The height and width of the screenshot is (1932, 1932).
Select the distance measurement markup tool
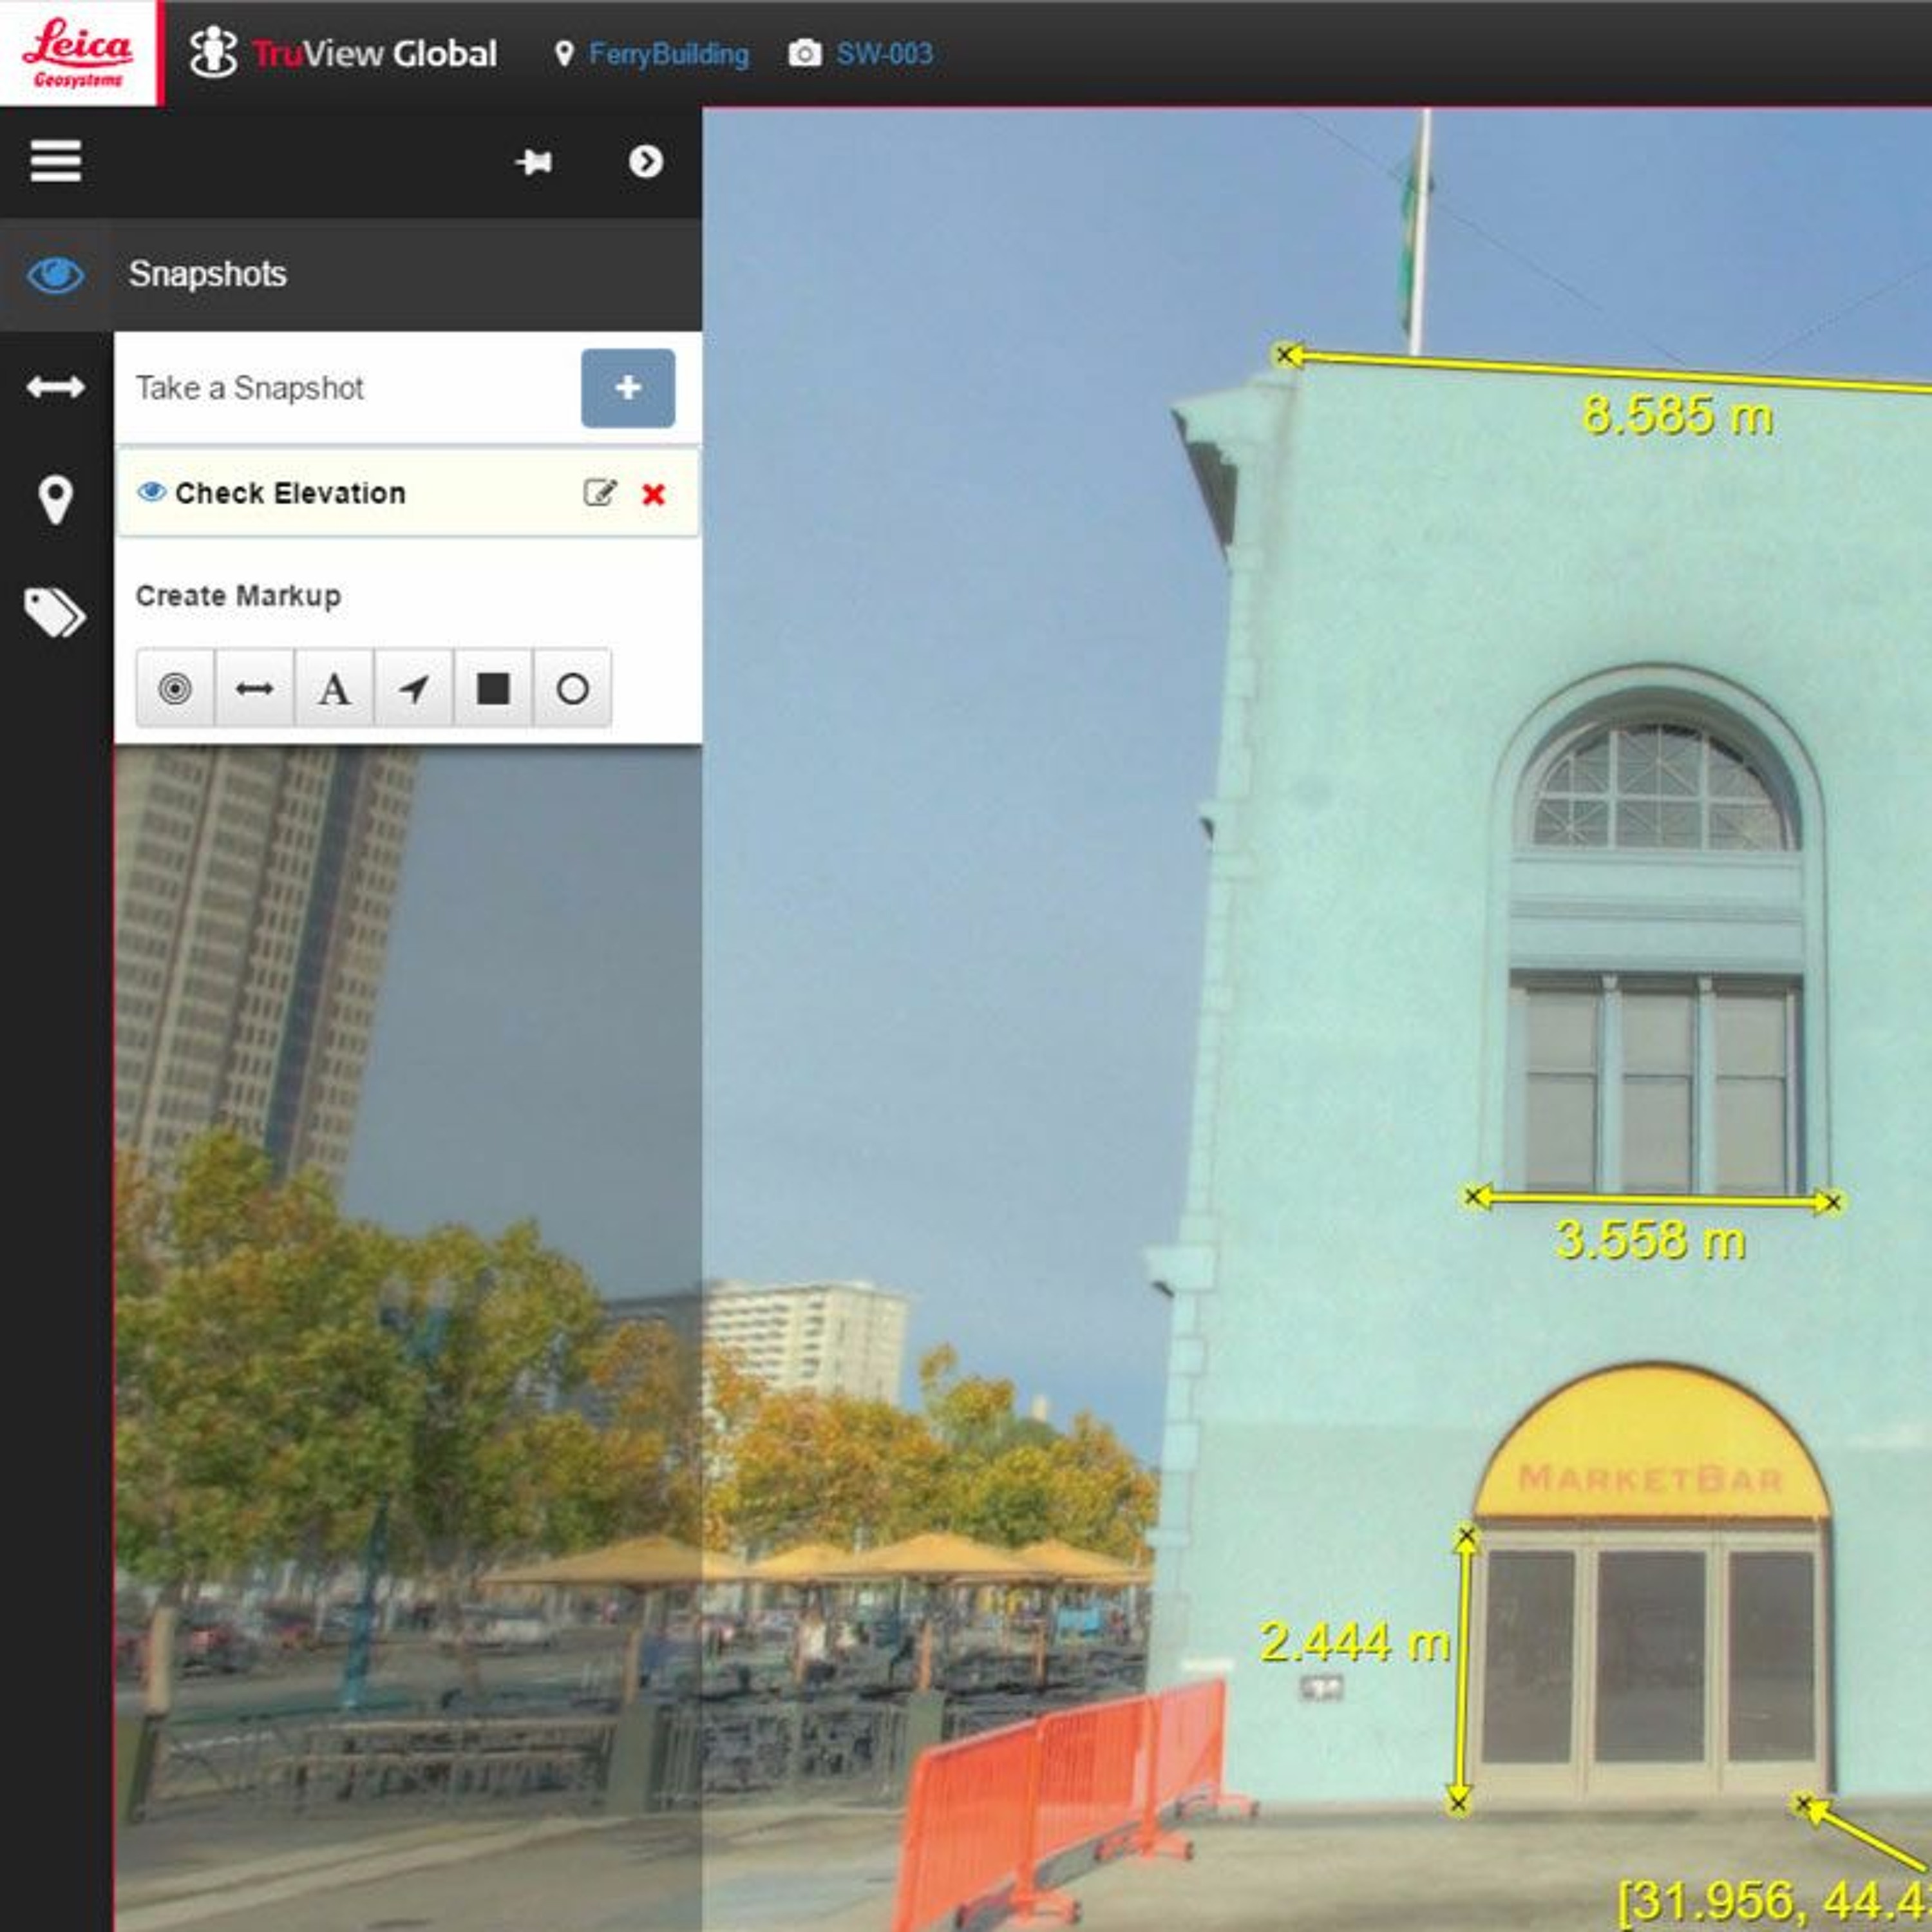click(254, 688)
